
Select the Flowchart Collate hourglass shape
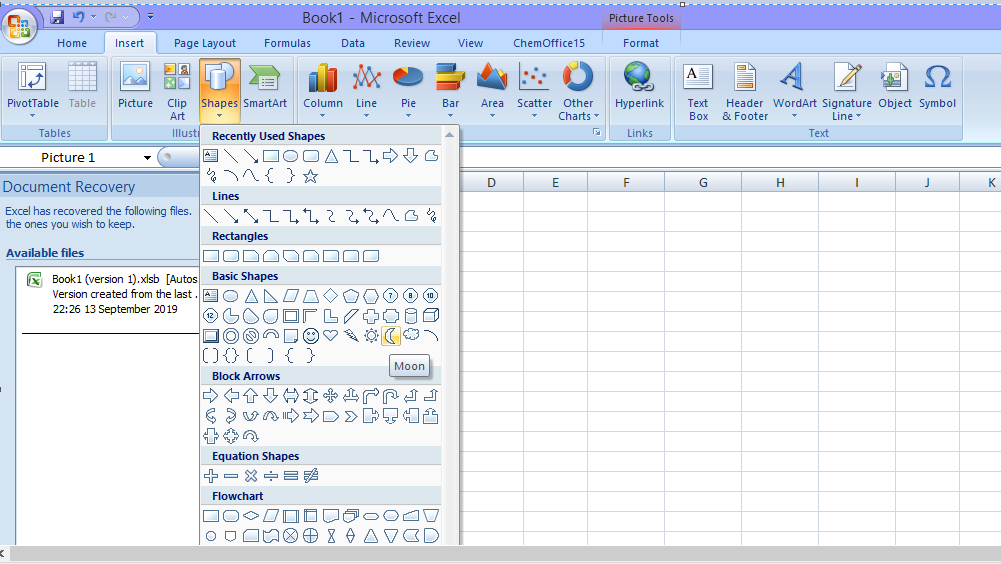click(331, 535)
